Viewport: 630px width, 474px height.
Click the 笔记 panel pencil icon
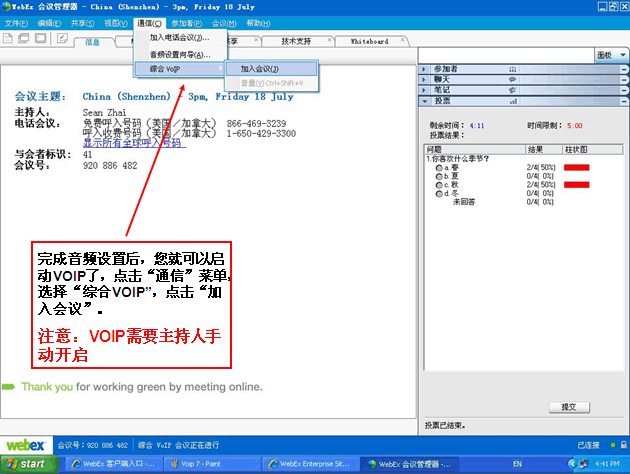pyautogui.click(x=512, y=90)
